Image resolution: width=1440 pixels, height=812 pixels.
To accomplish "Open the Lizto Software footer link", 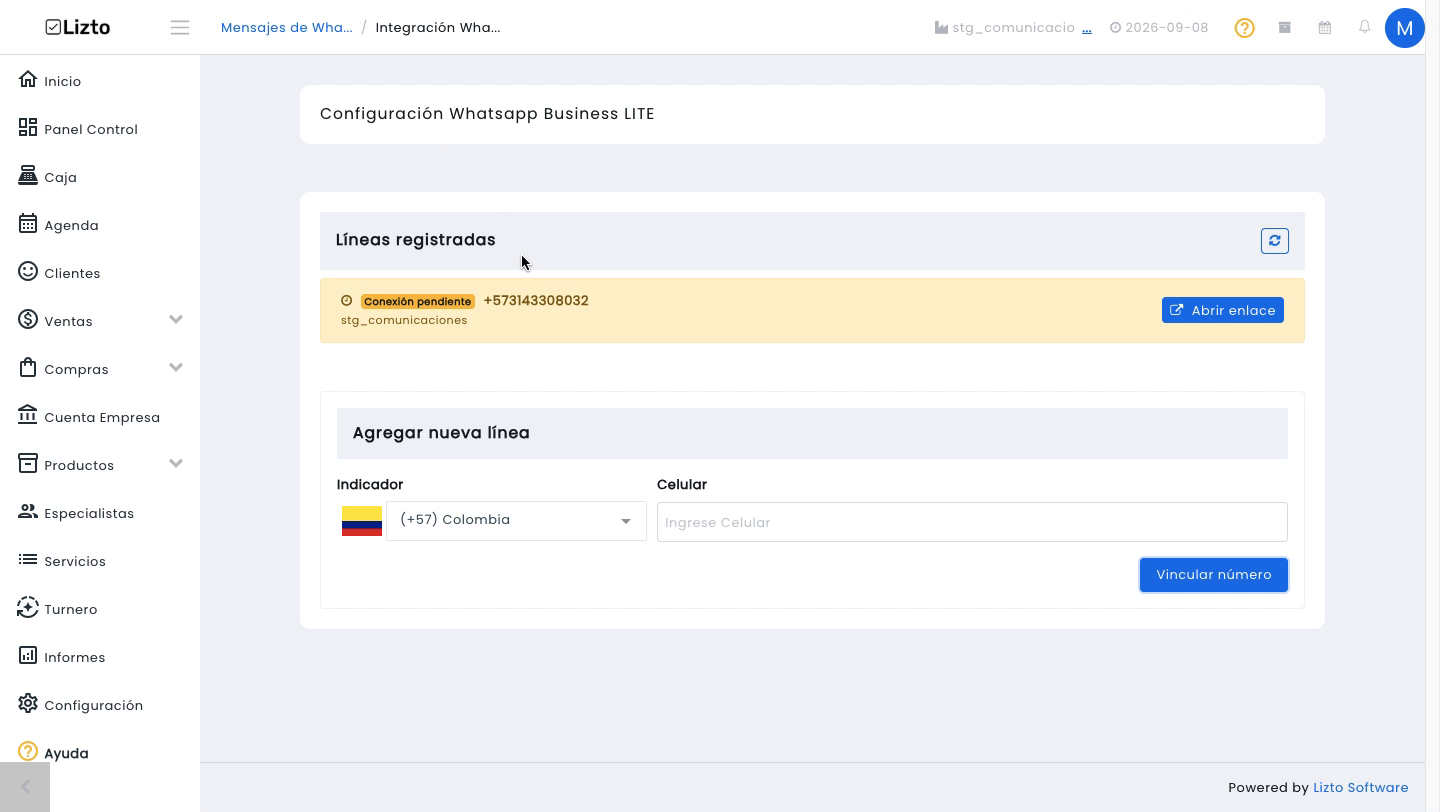I will (x=1360, y=787).
